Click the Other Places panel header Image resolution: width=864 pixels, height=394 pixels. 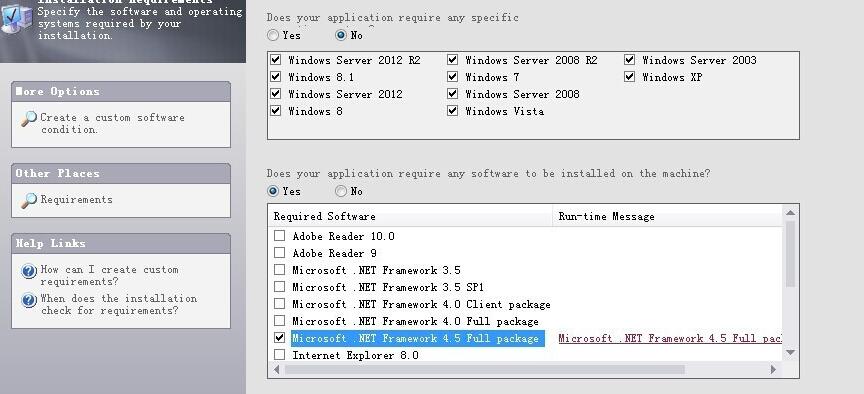click(x=121, y=174)
